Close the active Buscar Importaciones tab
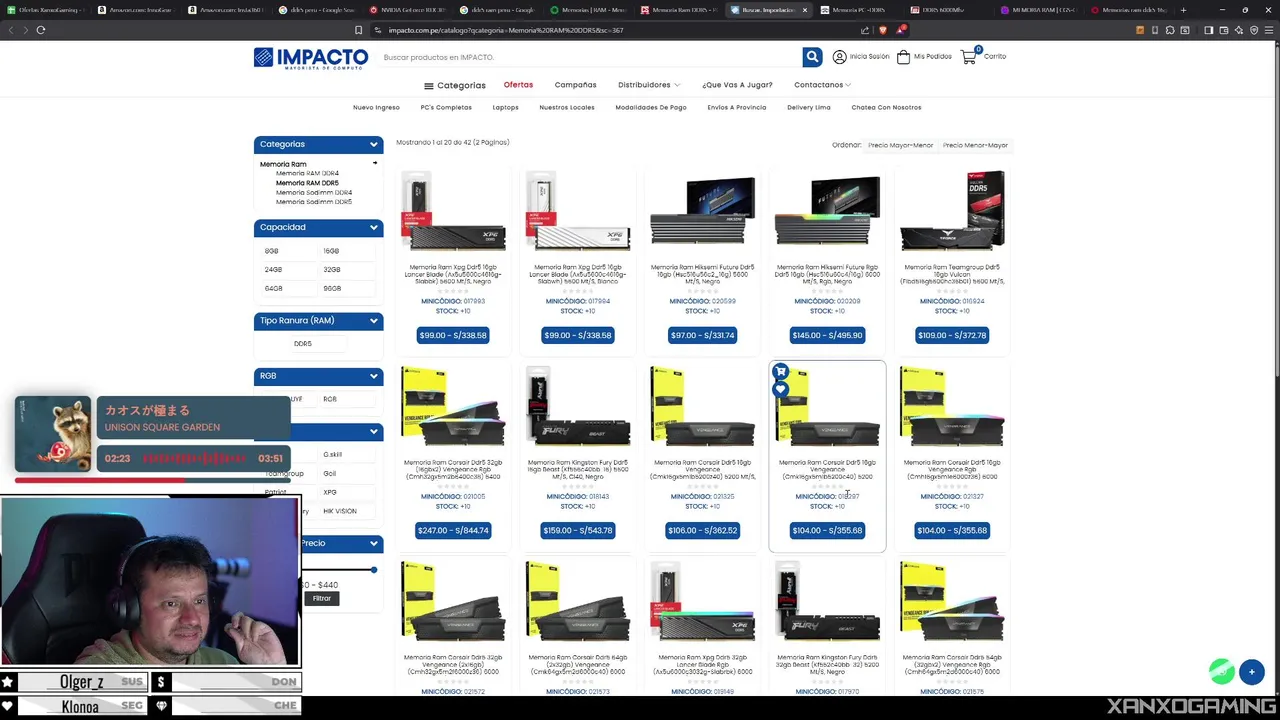 point(804,10)
